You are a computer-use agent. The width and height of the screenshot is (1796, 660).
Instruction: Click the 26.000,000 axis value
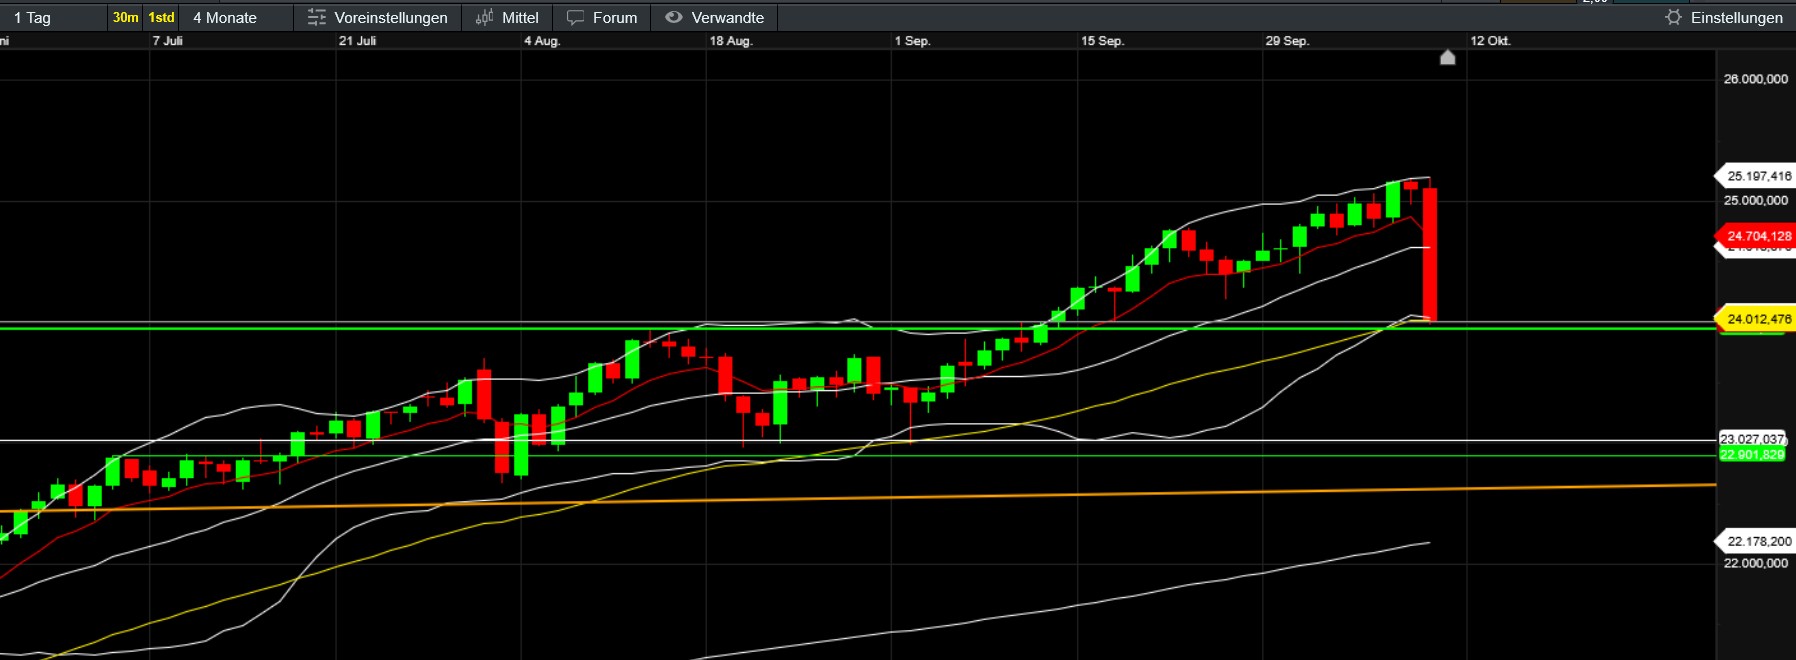1756,79
